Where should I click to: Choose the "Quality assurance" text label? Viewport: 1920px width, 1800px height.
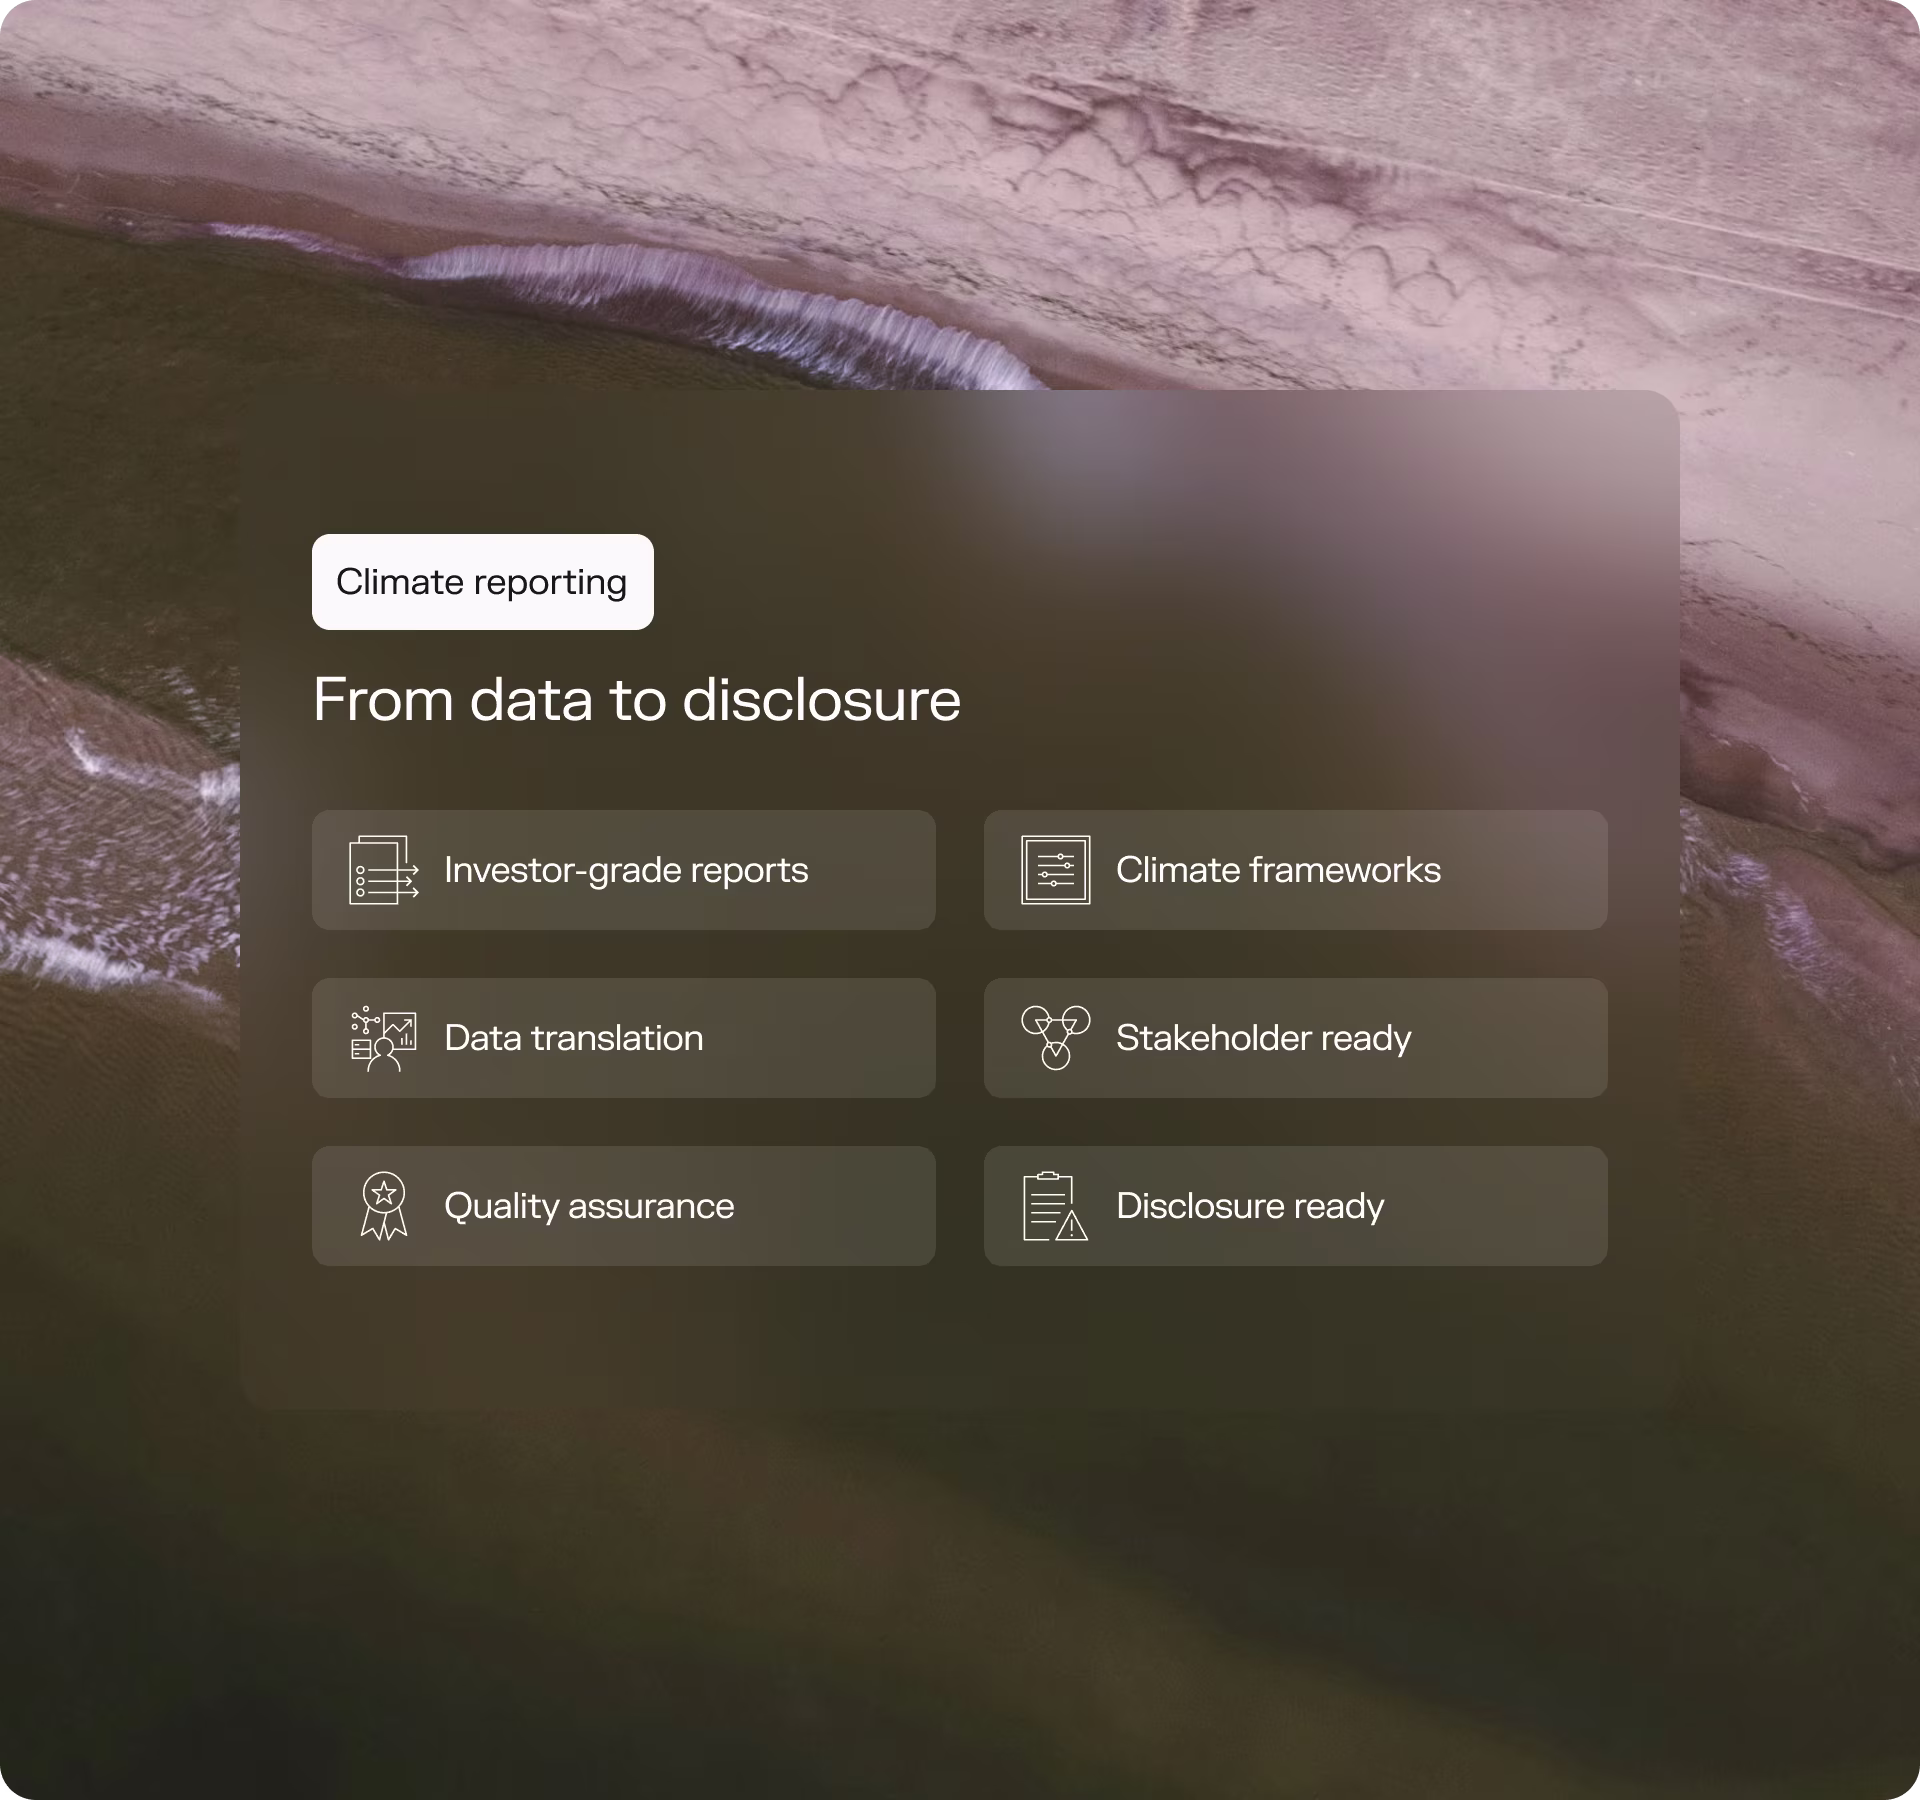(589, 1206)
